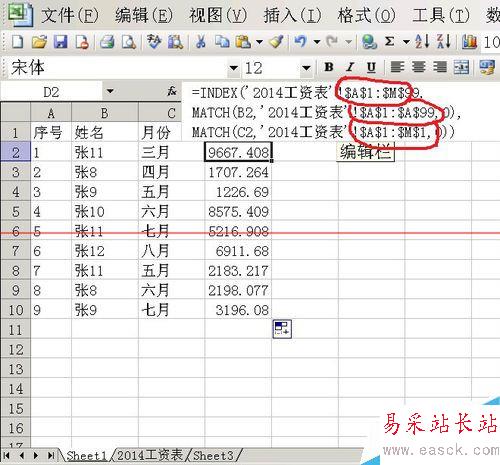Select the Format Painter brush
The image size is (500, 465).
276,42
